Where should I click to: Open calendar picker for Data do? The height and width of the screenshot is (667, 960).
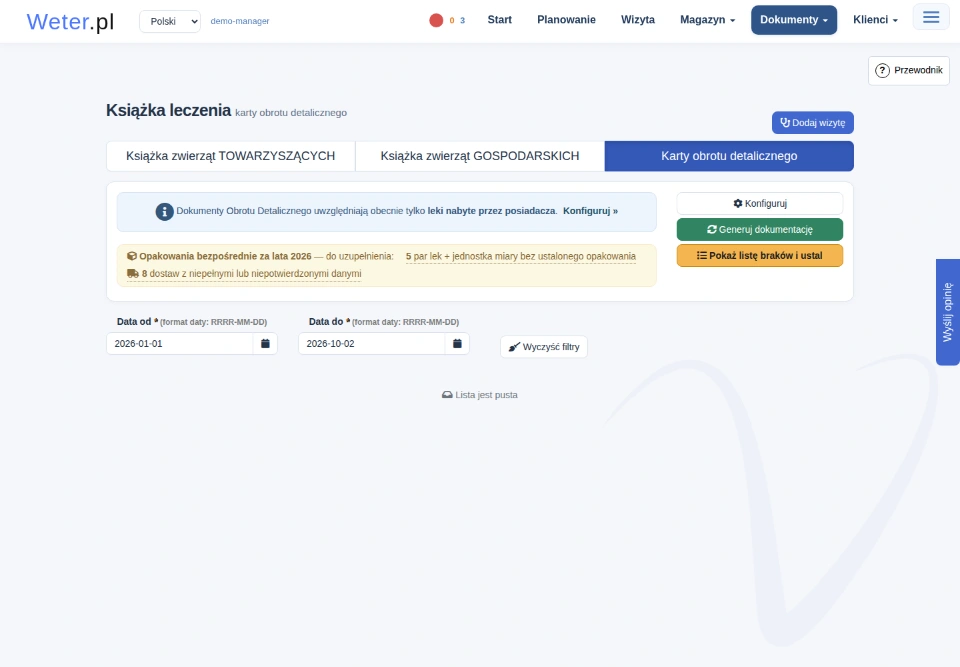457,344
